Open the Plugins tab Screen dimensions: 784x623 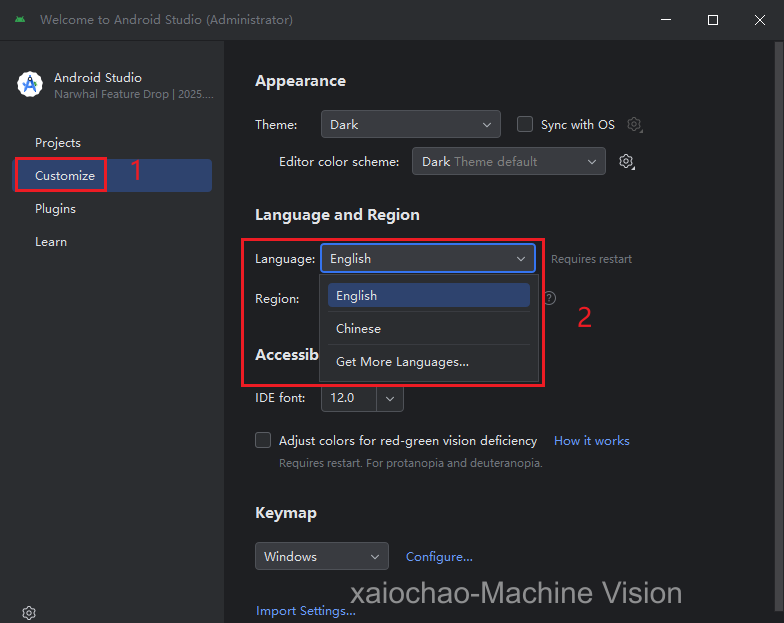tap(112, 208)
